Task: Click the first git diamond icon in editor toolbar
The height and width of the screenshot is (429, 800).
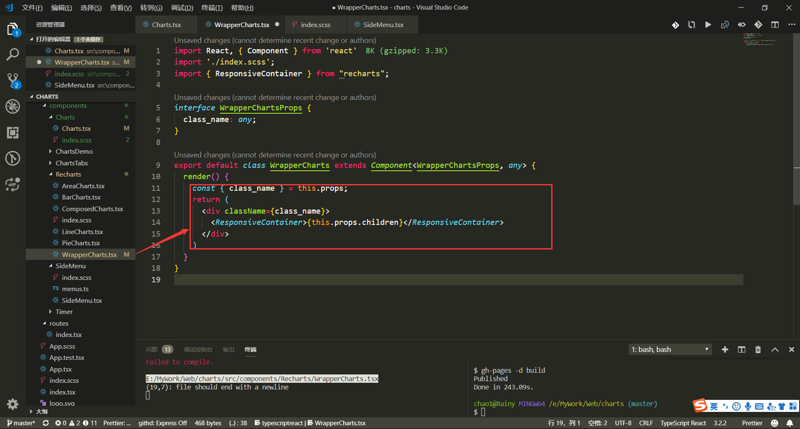Action: point(675,24)
